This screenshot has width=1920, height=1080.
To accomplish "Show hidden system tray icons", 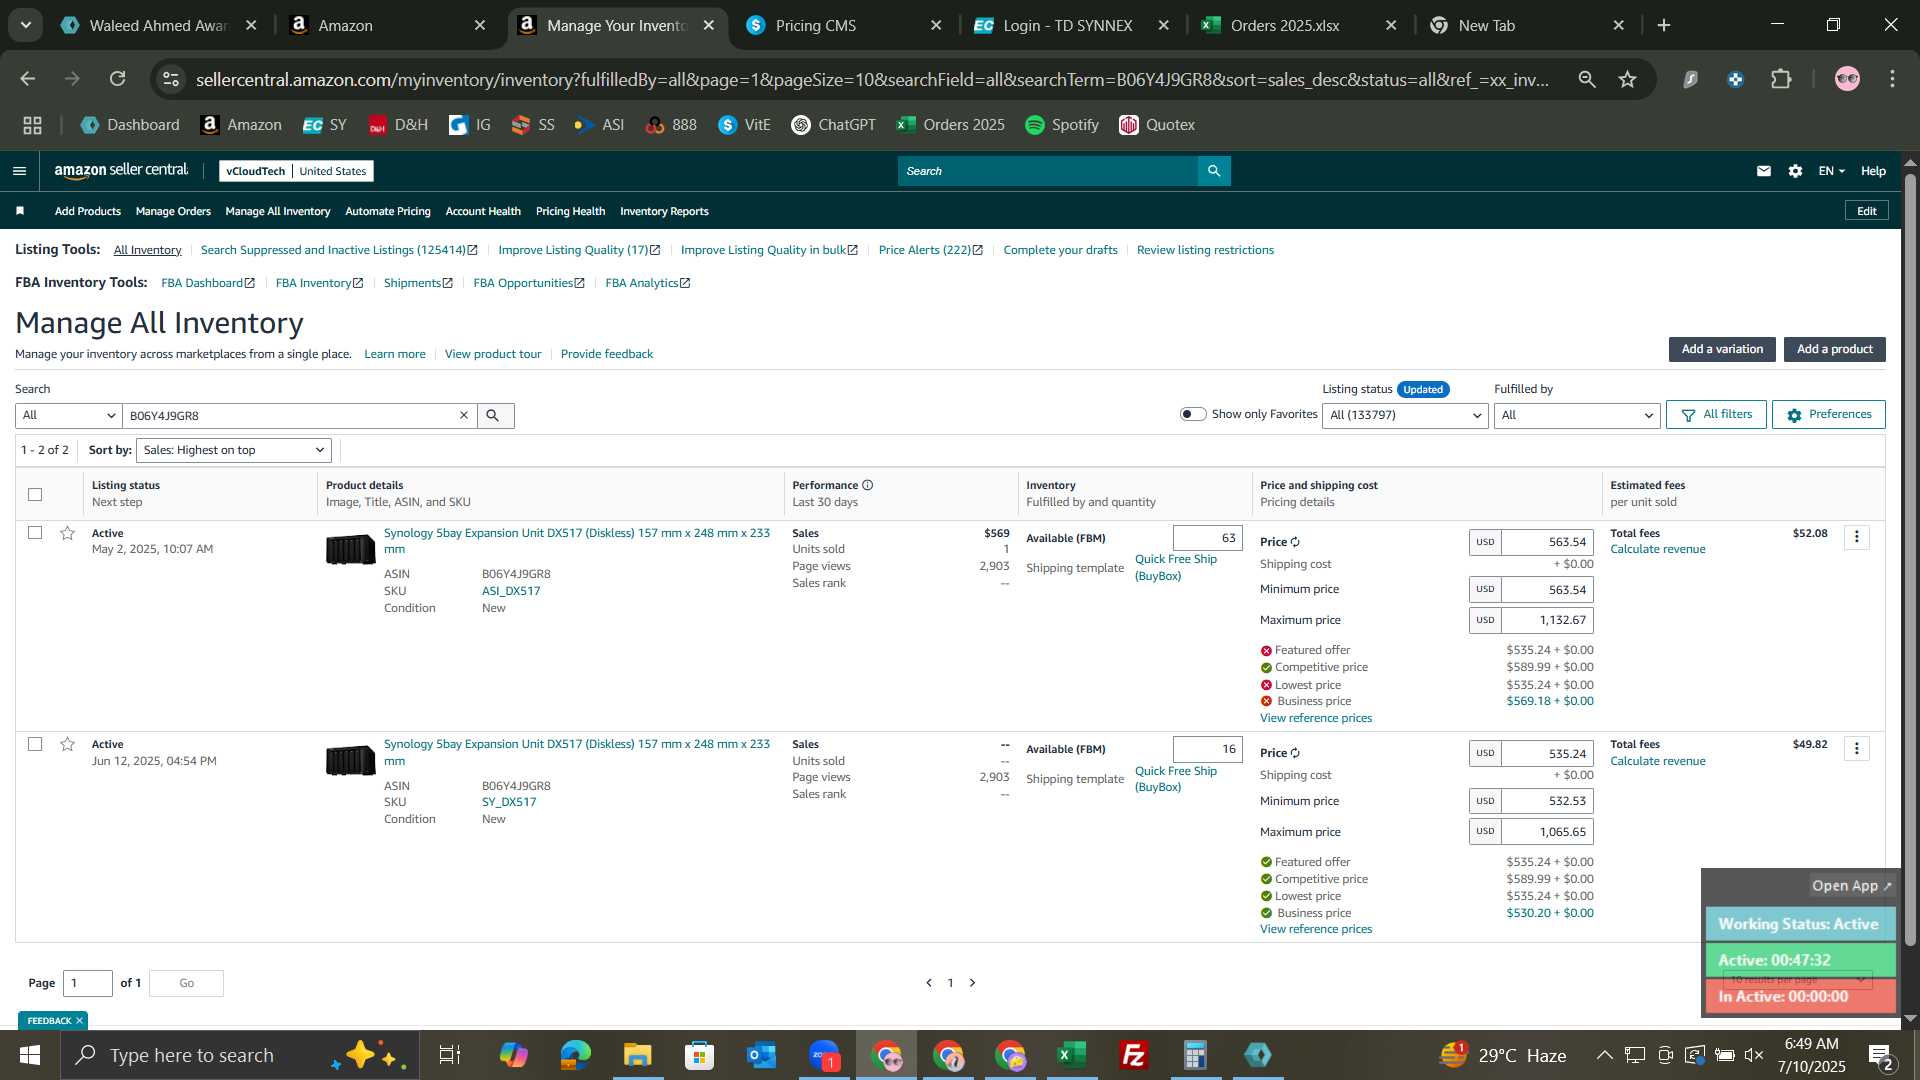I will pyautogui.click(x=1604, y=1055).
